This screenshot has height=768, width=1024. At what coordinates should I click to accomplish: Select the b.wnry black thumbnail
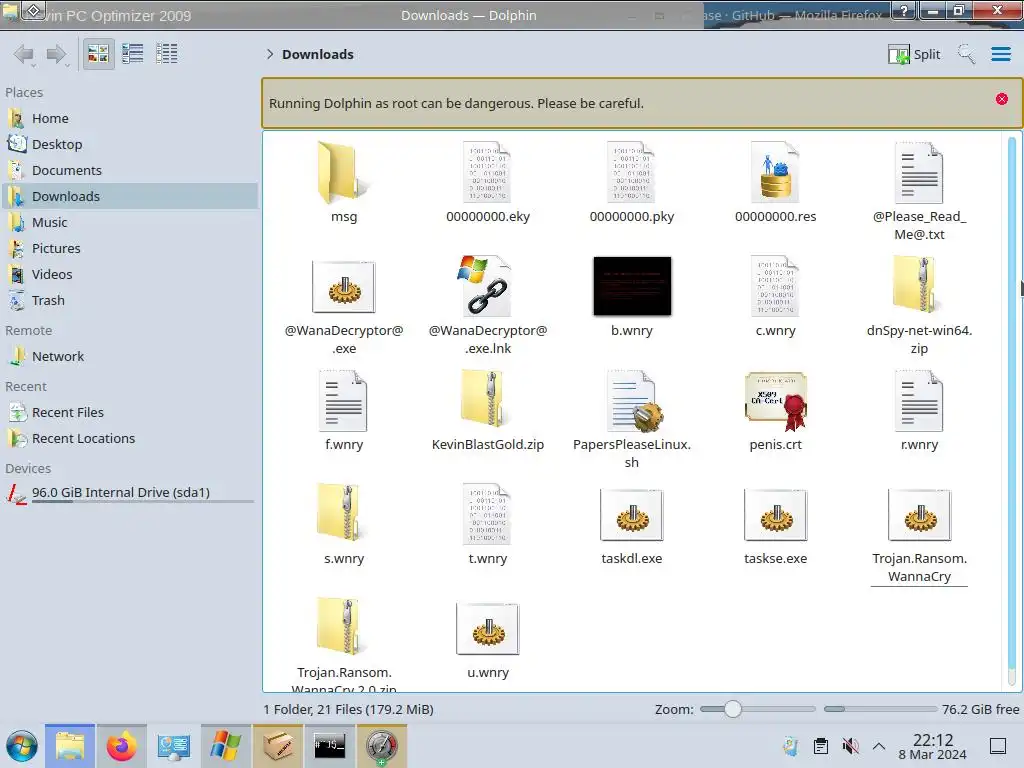632,286
